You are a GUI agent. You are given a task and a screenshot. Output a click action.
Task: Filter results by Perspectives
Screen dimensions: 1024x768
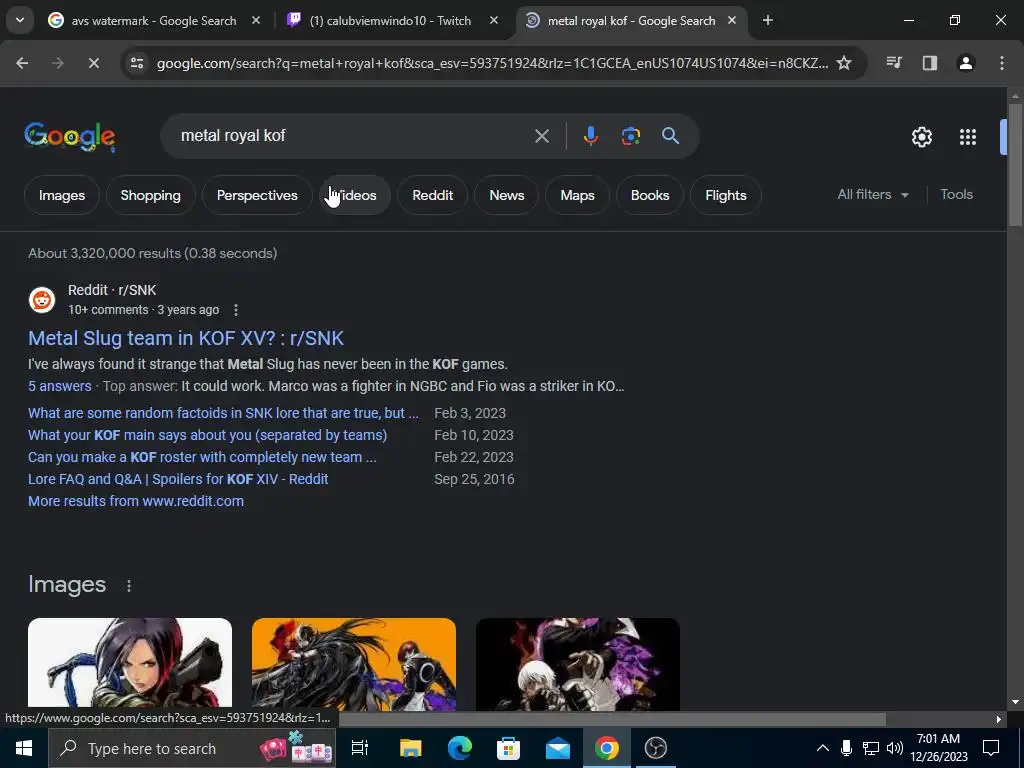pyautogui.click(x=257, y=195)
